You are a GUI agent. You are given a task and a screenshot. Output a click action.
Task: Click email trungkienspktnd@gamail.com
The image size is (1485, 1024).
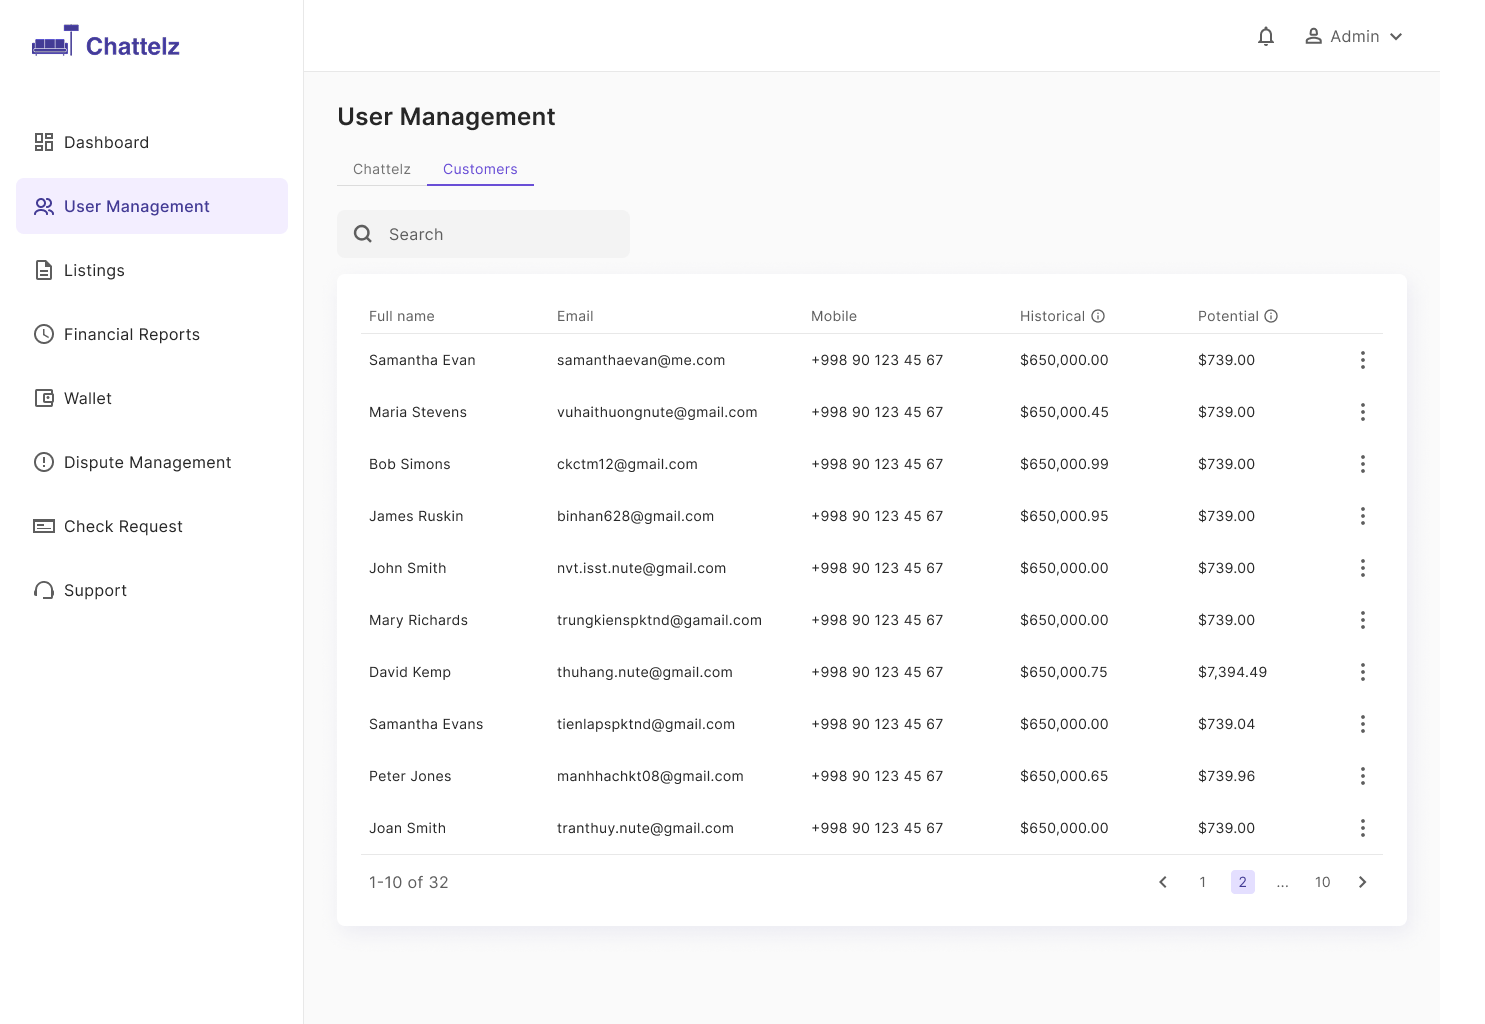tap(659, 620)
